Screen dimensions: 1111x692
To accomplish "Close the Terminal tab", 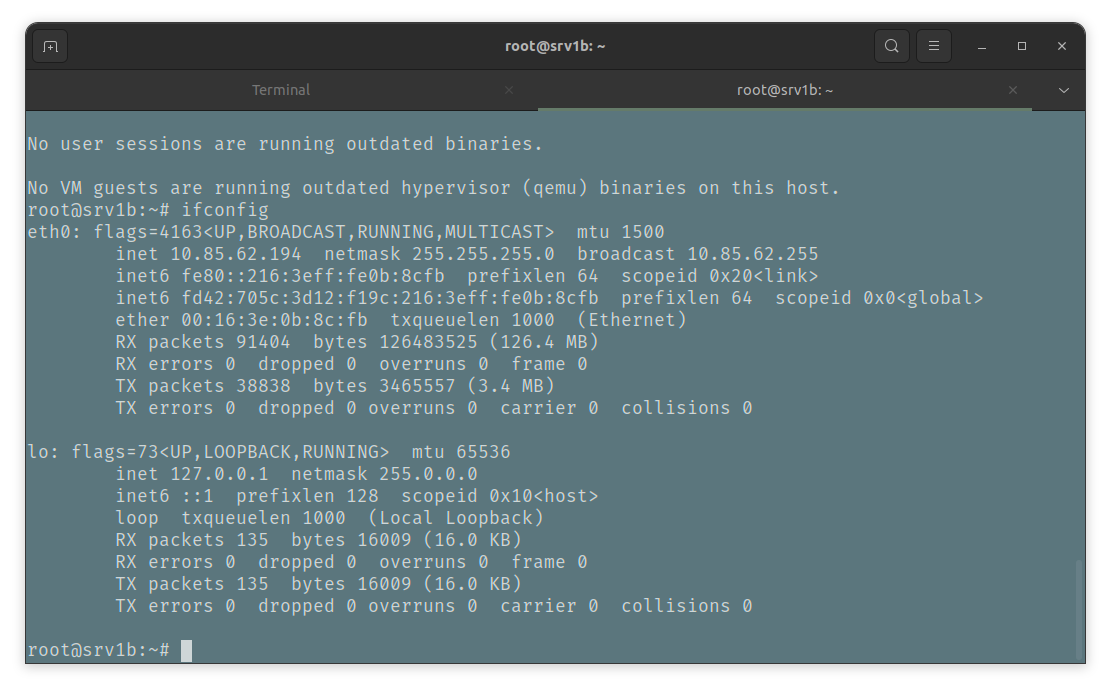I will tap(509, 90).
